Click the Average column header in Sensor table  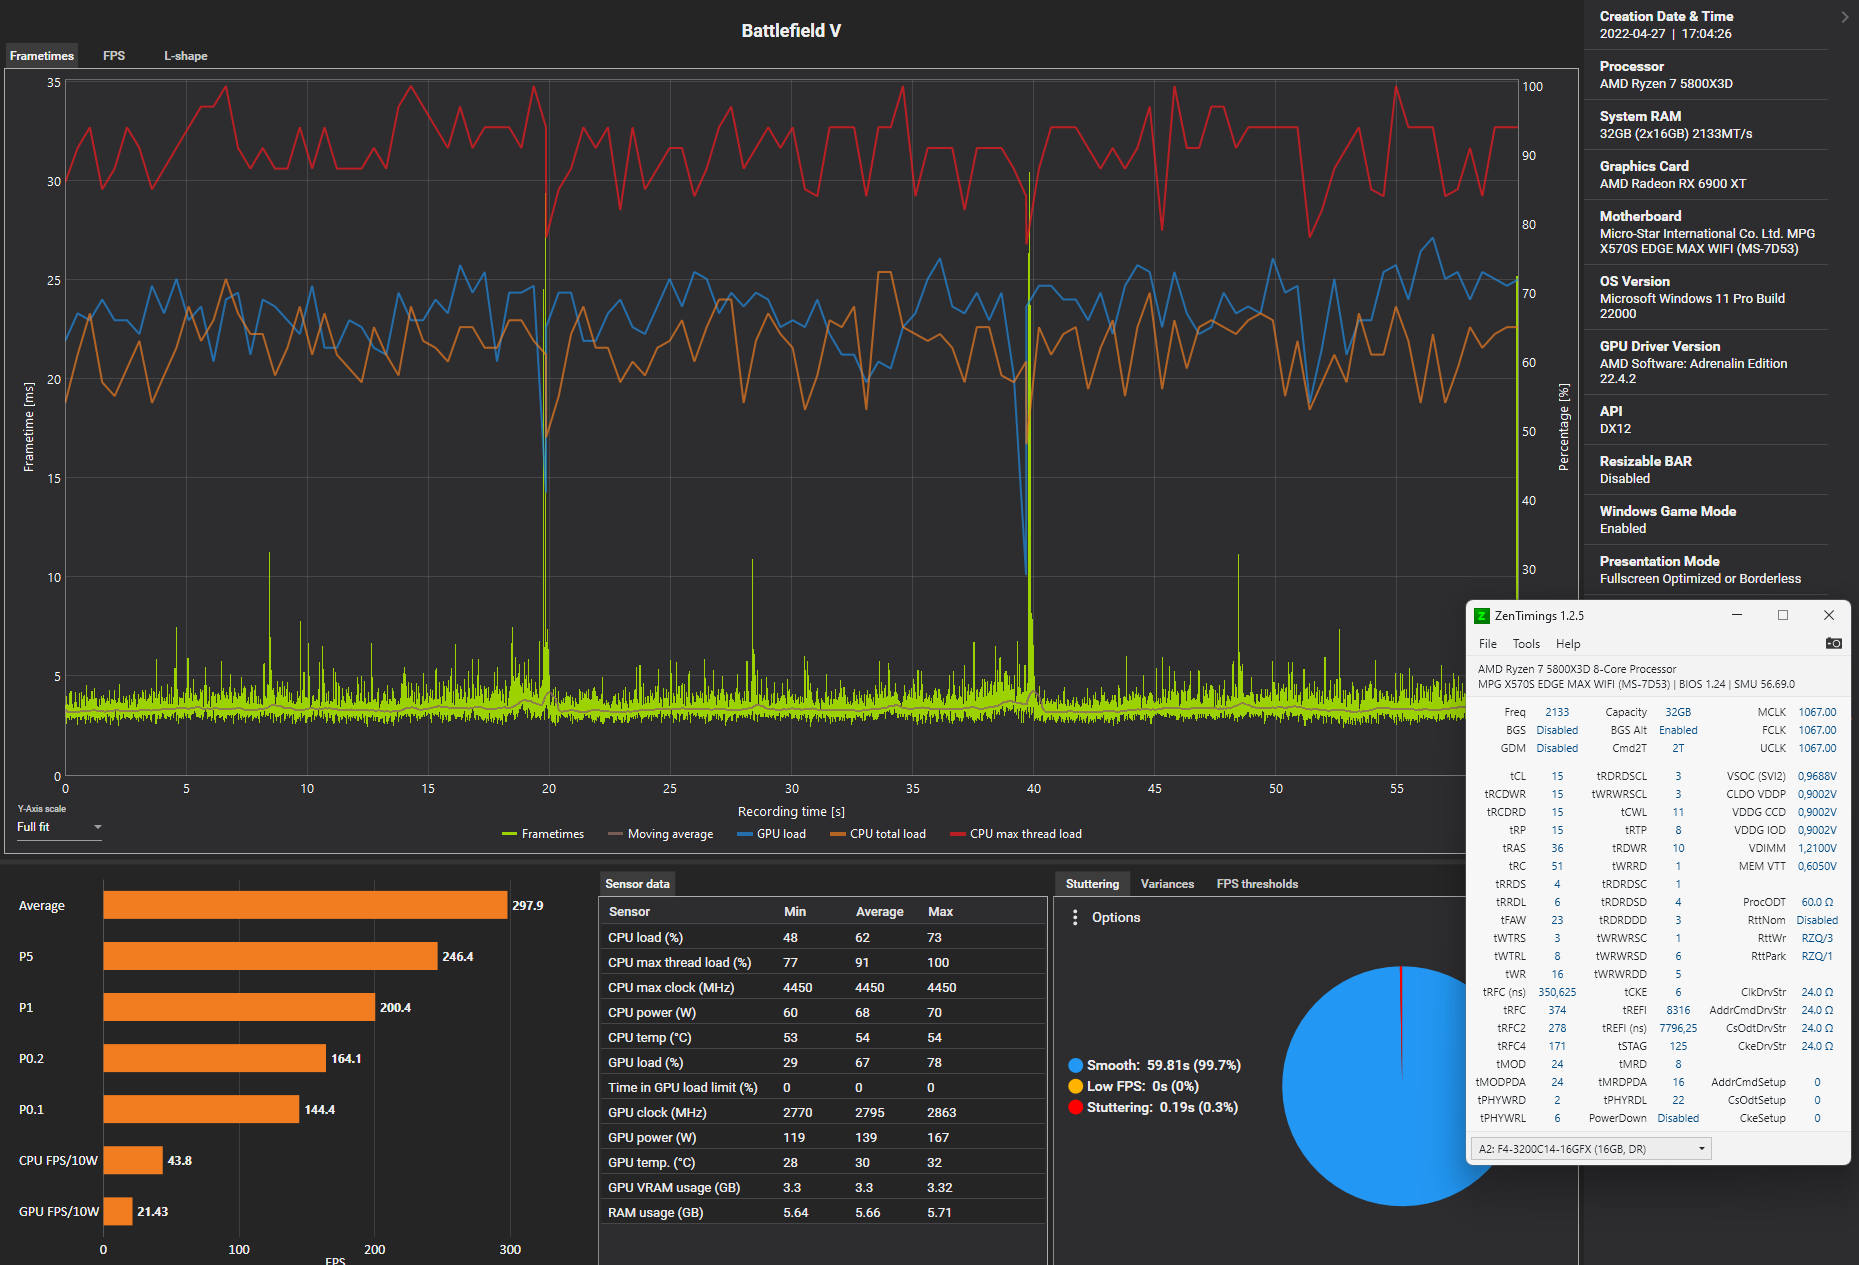click(x=879, y=911)
